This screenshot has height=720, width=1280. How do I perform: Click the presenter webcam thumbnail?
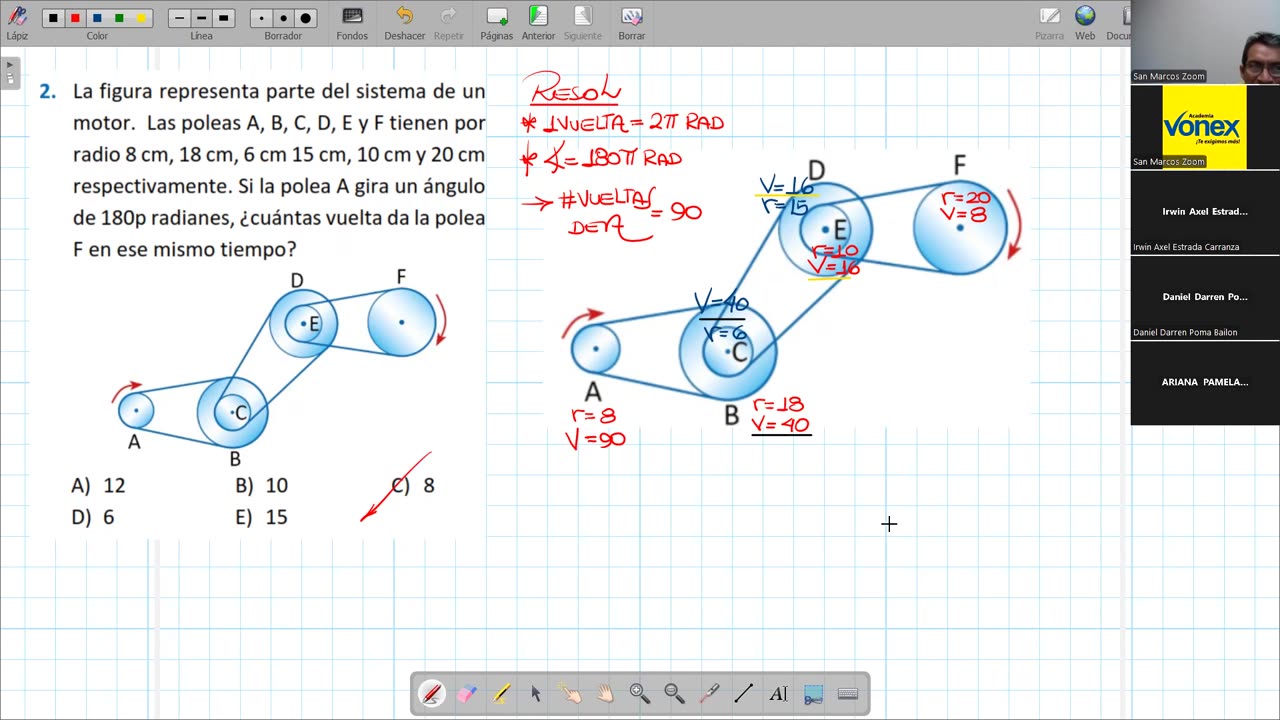(1205, 42)
